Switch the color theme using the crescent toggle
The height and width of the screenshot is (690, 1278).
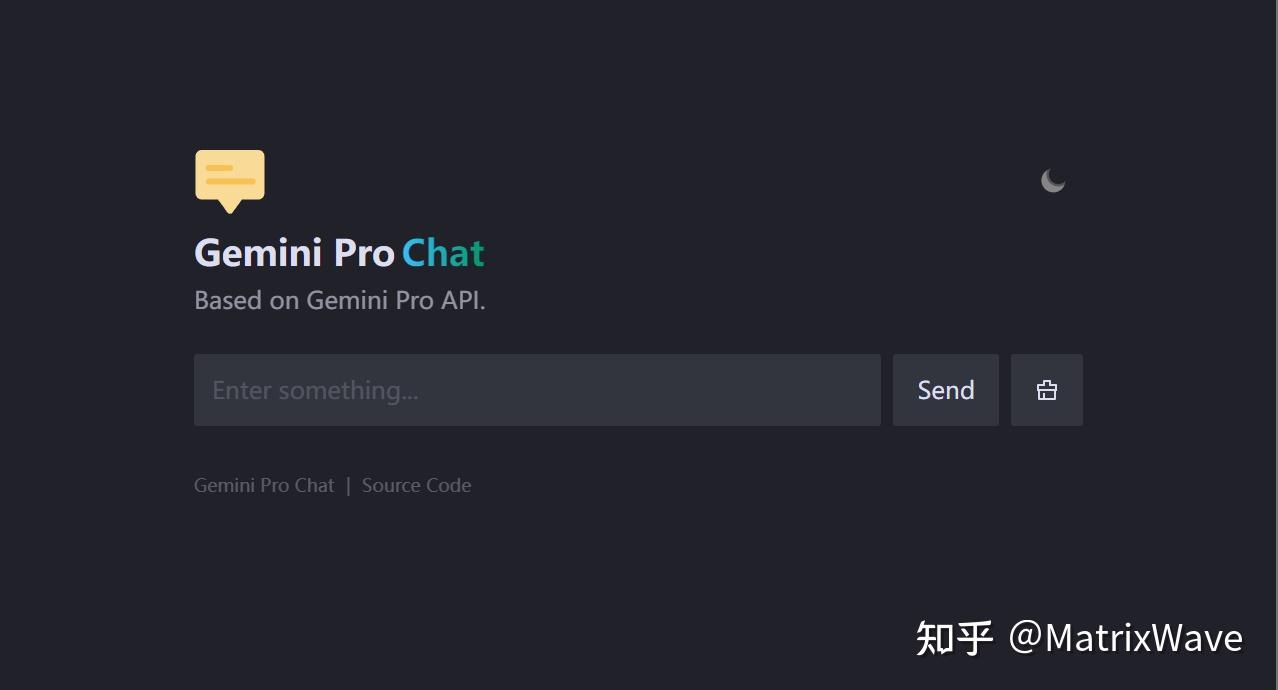click(1053, 180)
